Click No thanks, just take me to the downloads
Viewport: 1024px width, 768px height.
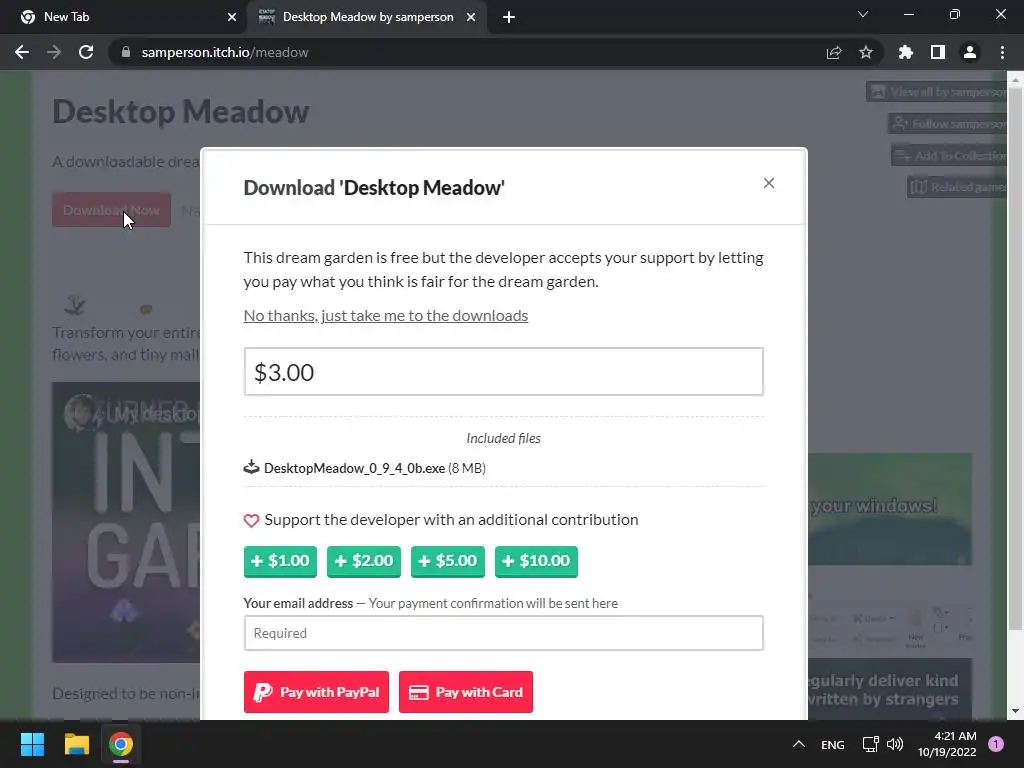[386, 315]
